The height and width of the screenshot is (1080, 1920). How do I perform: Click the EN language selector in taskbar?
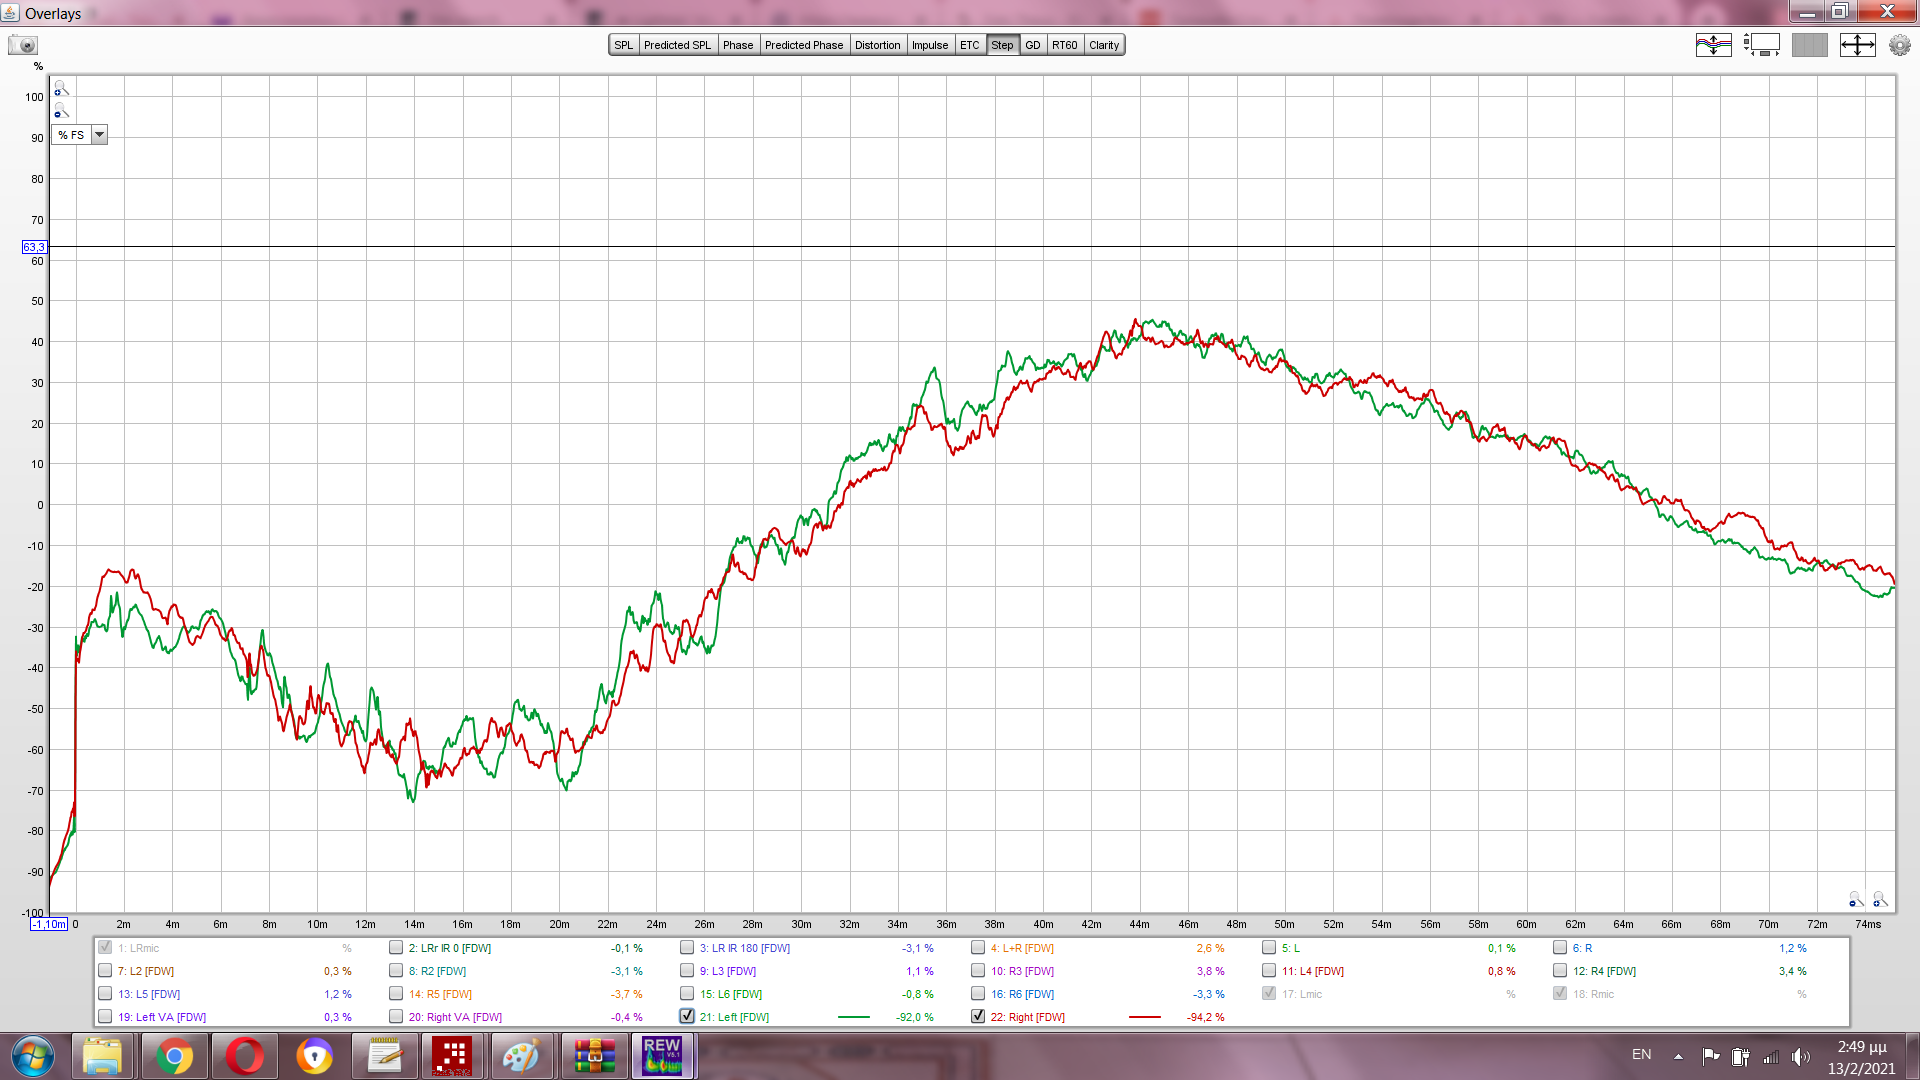(x=1641, y=1055)
